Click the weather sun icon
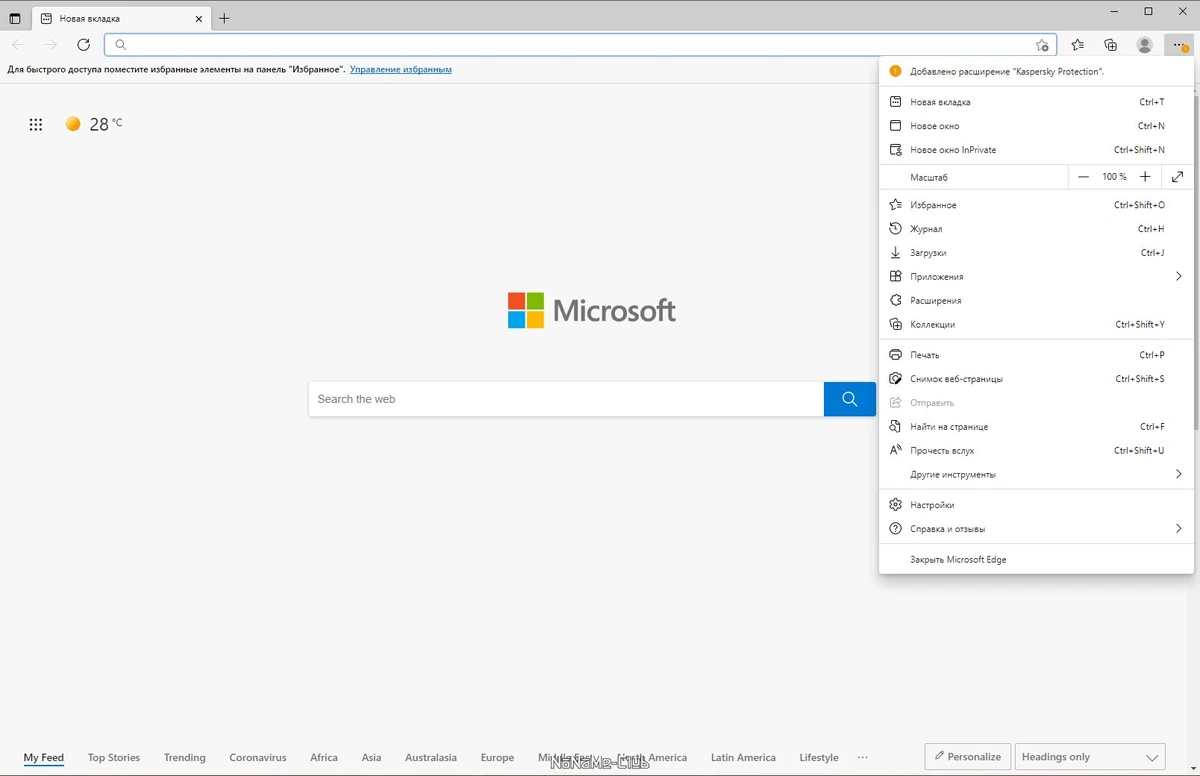This screenshot has height=776, width=1200. pos(73,124)
